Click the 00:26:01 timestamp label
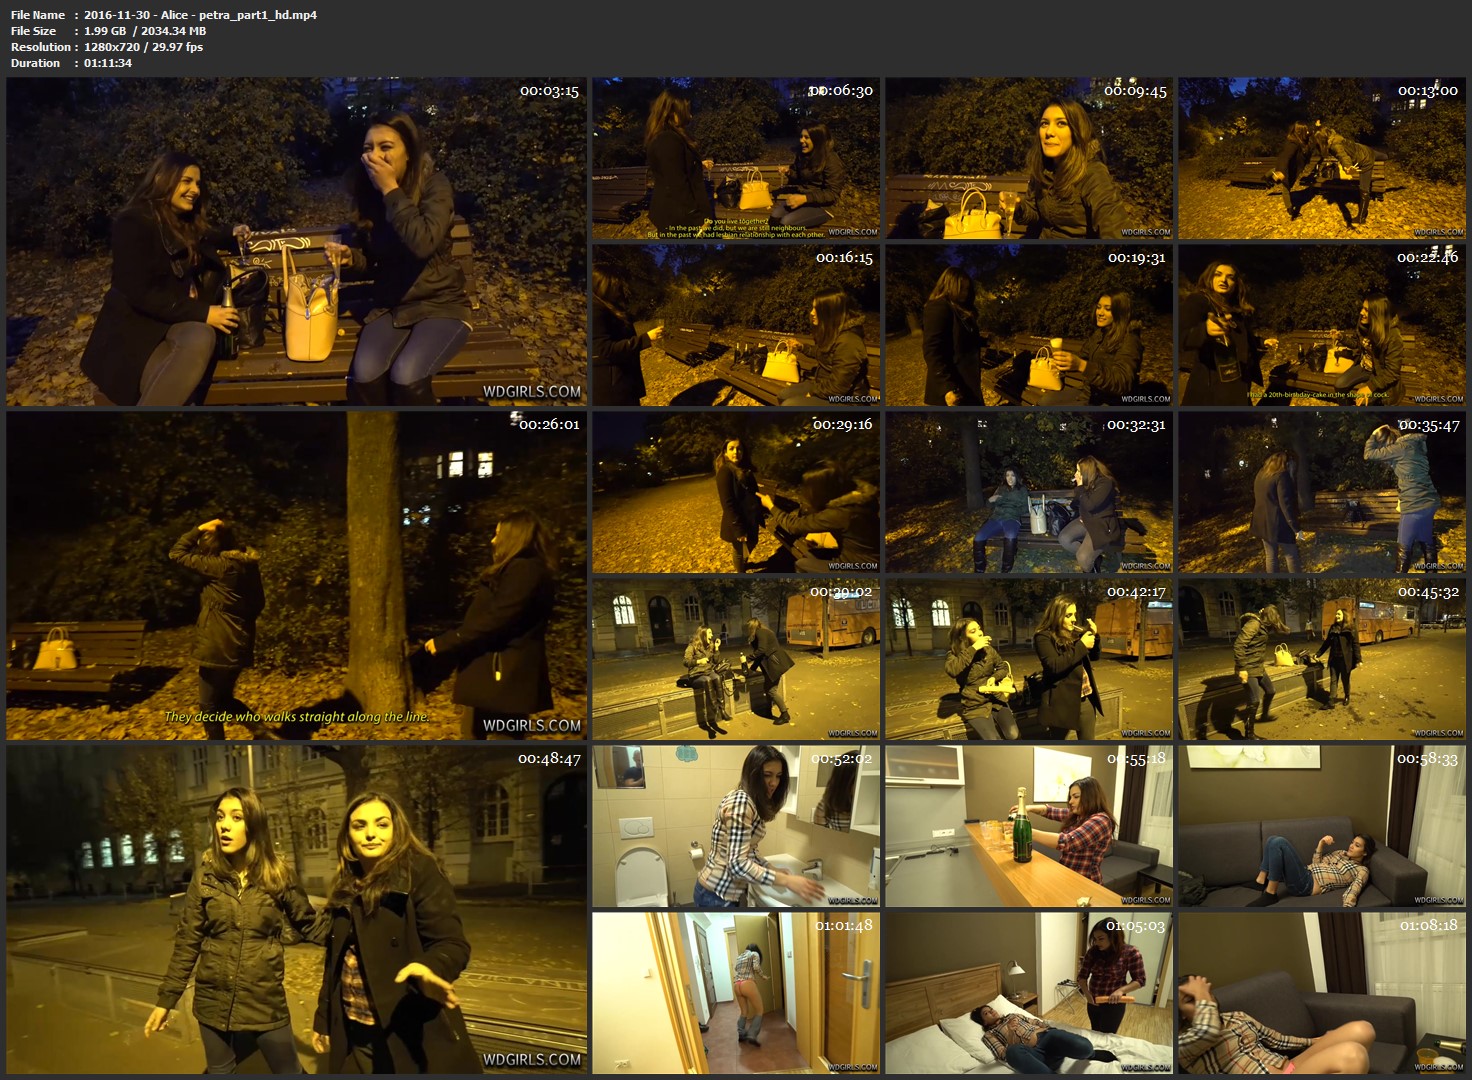 coord(549,424)
